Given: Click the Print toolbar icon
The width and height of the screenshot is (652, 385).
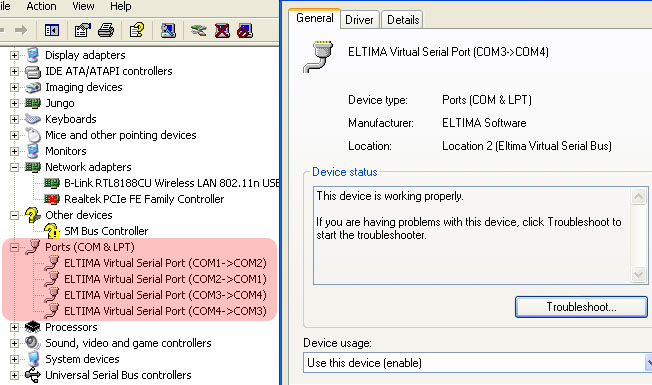Looking at the screenshot, I should [106, 30].
